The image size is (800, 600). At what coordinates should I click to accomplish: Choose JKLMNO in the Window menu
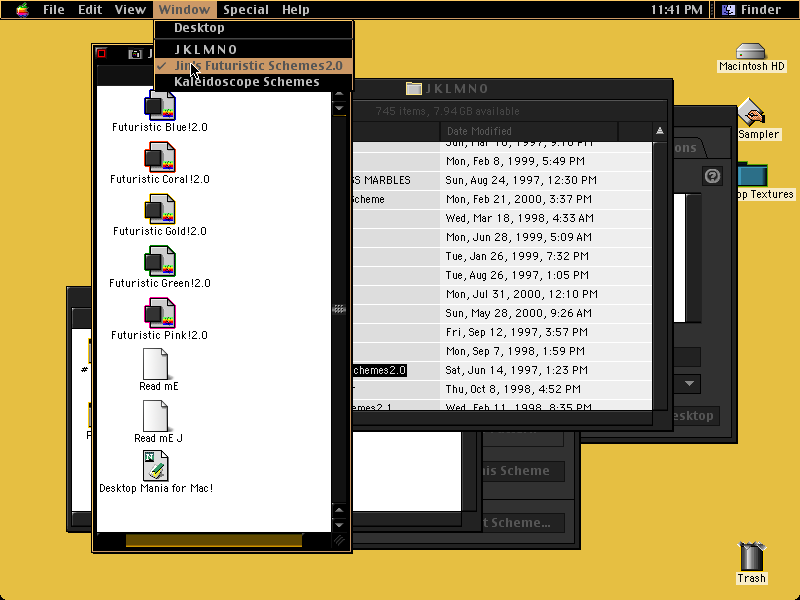pyautogui.click(x=253, y=49)
